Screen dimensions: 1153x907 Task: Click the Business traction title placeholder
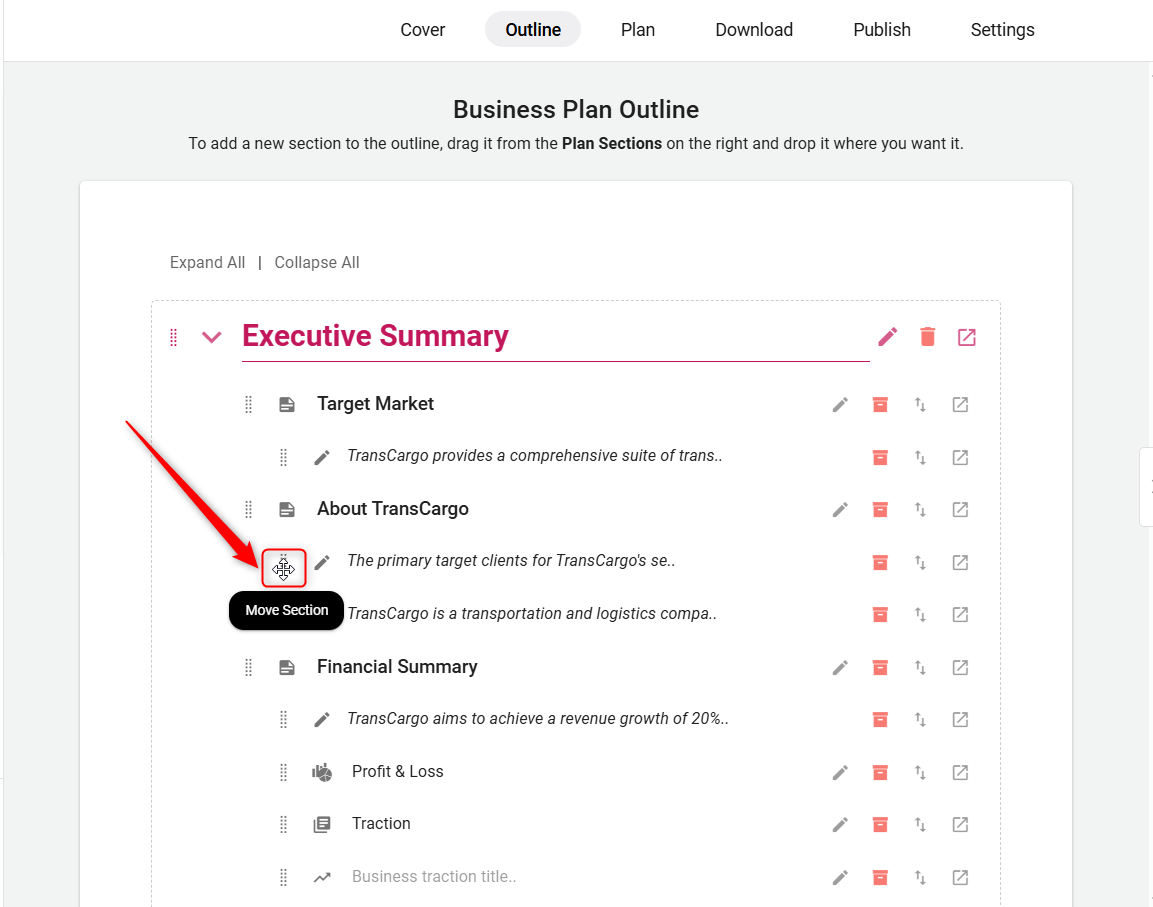(434, 877)
